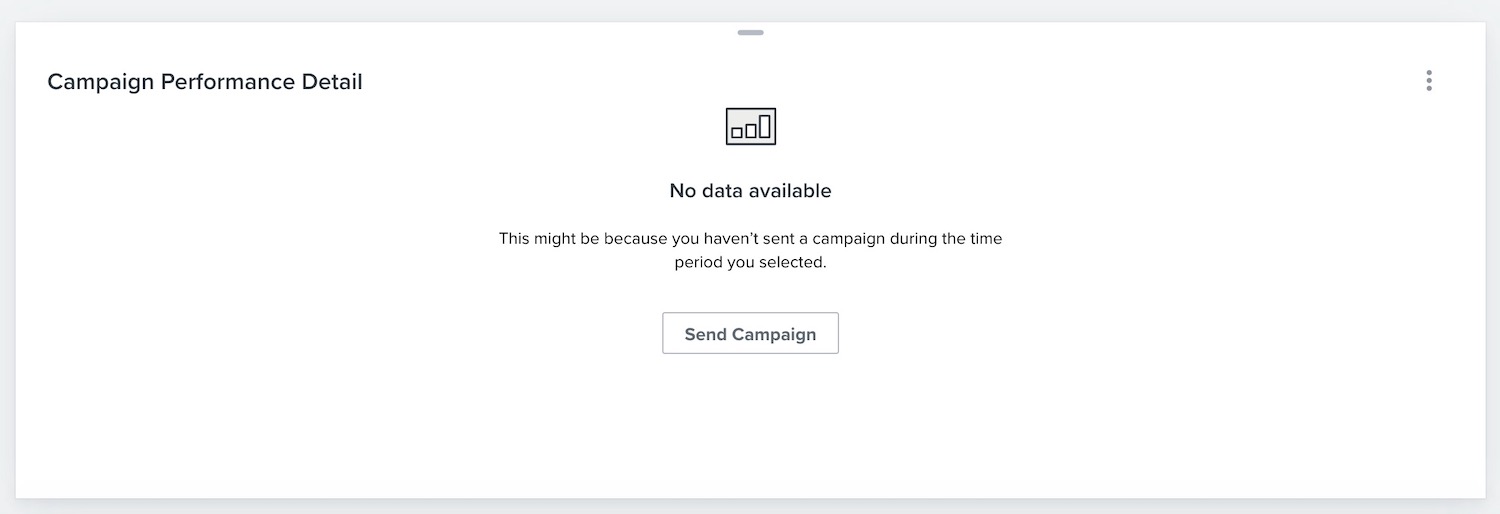The height and width of the screenshot is (514, 1500).
Task: Click the Send Campaign button
Action: [750, 334]
